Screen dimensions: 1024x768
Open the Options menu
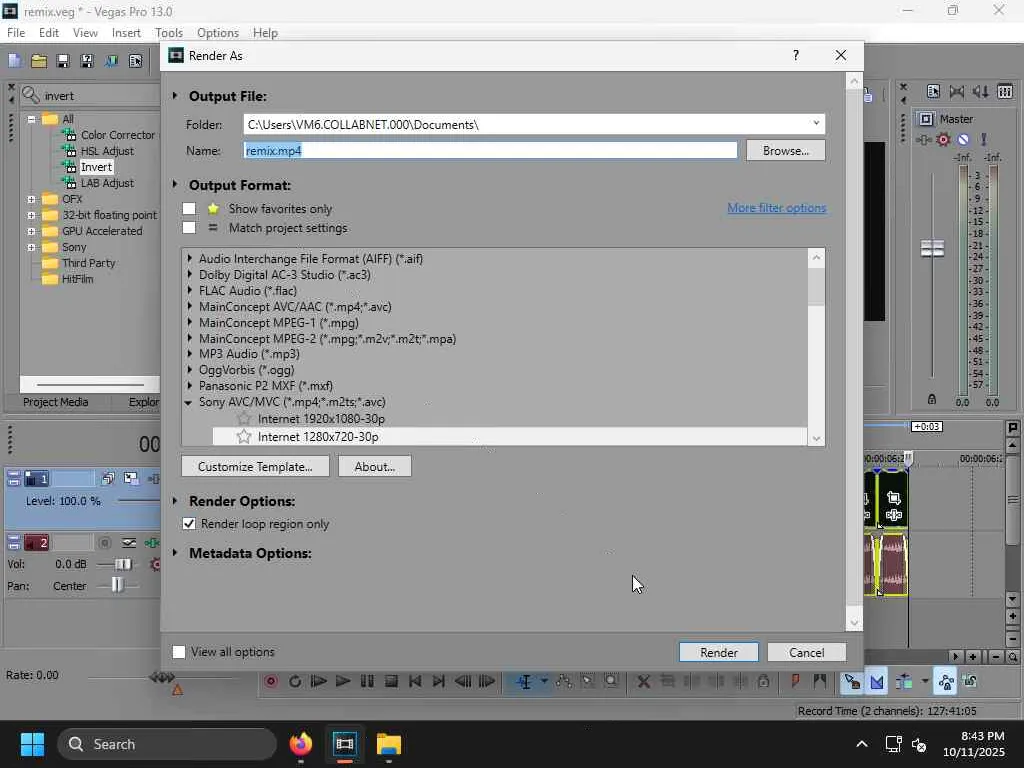point(218,33)
